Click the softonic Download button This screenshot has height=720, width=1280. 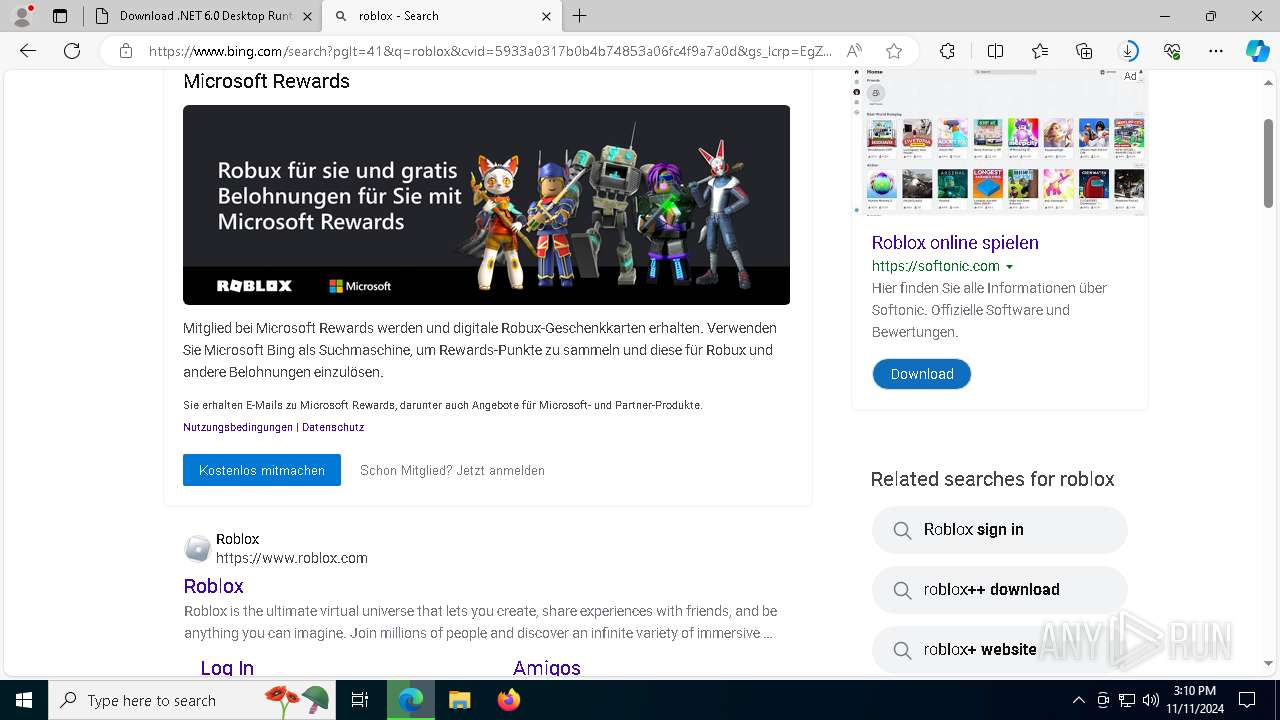point(922,374)
